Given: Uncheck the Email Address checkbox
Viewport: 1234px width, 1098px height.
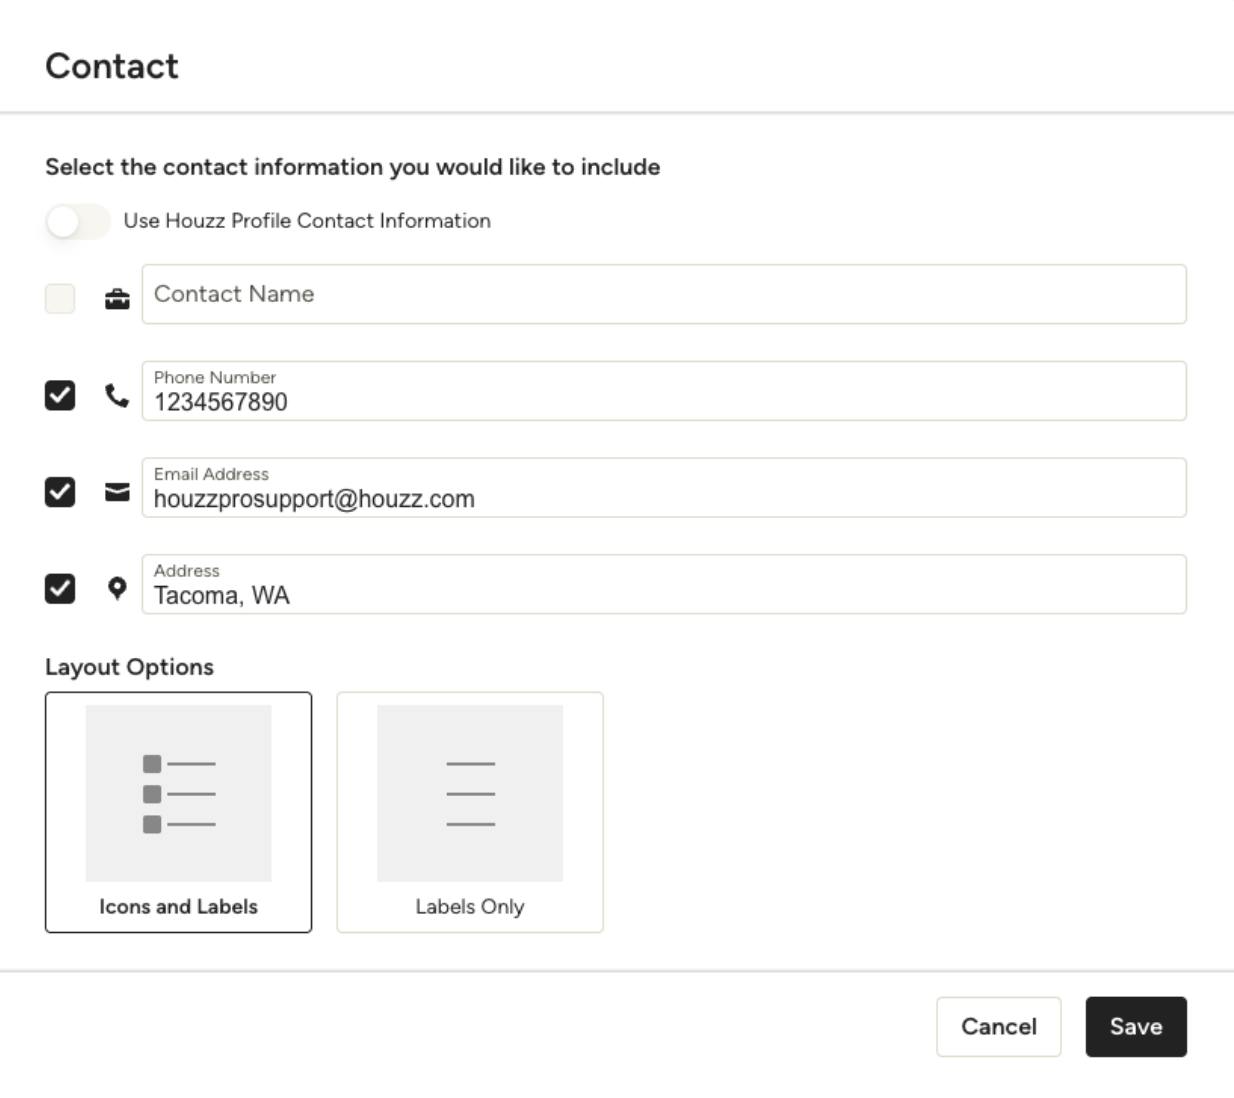Looking at the screenshot, I should tap(60, 492).
